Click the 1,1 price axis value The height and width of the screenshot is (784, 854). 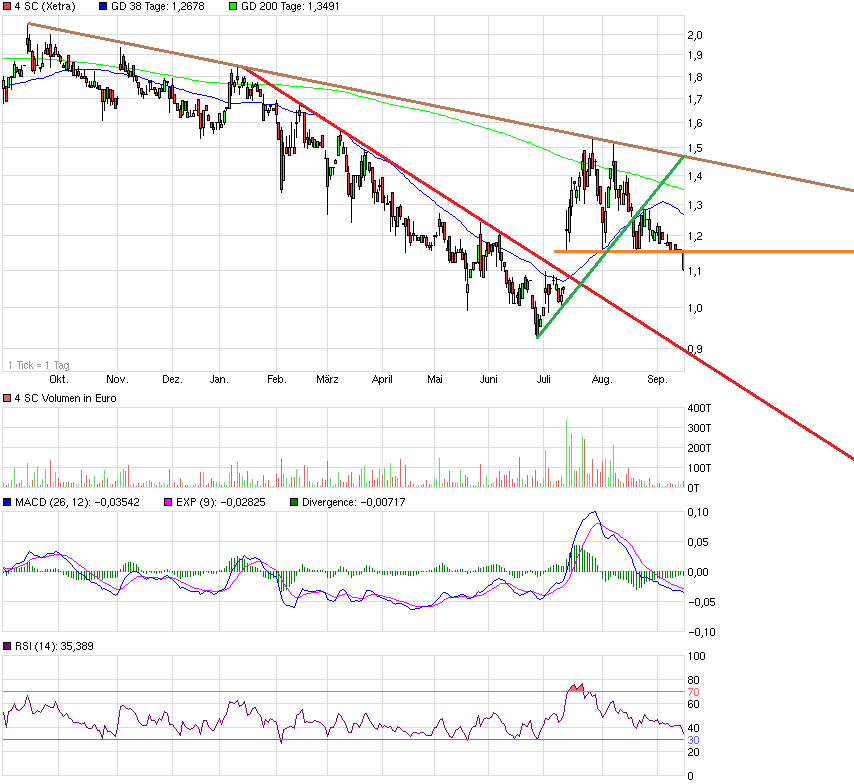tap(695, 271)
